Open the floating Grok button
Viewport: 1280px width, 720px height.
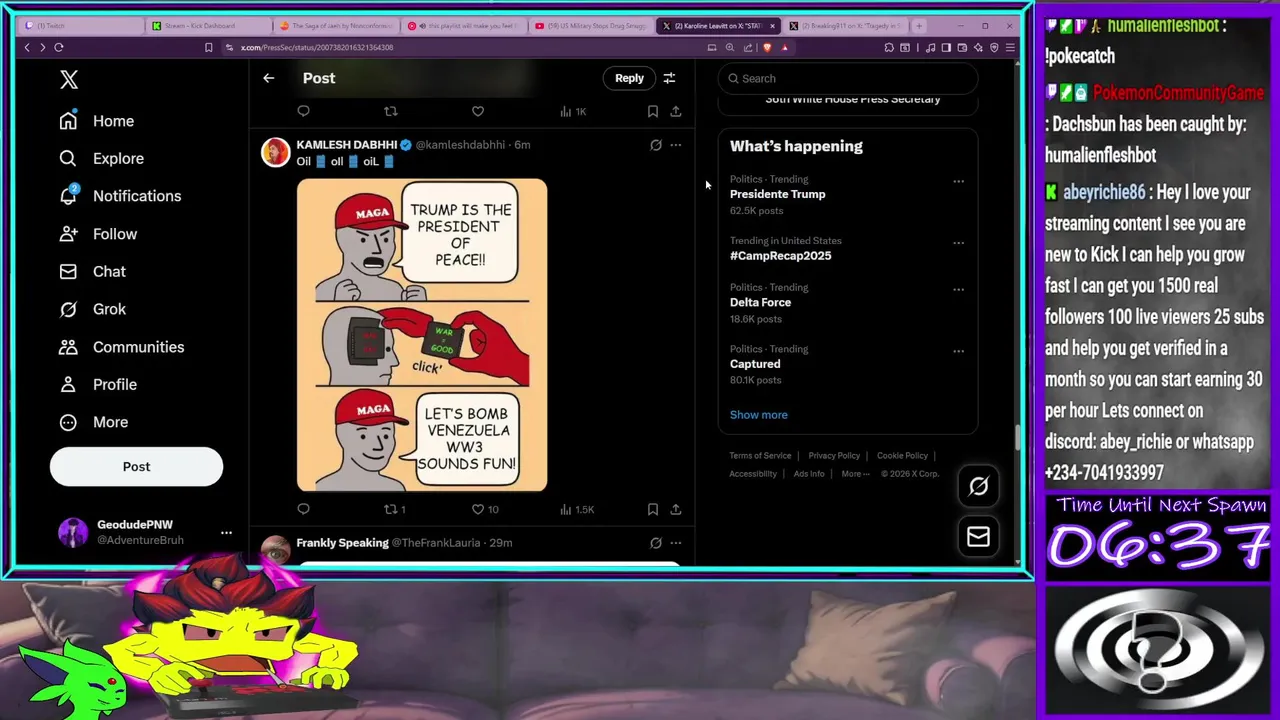click(978, 486)
